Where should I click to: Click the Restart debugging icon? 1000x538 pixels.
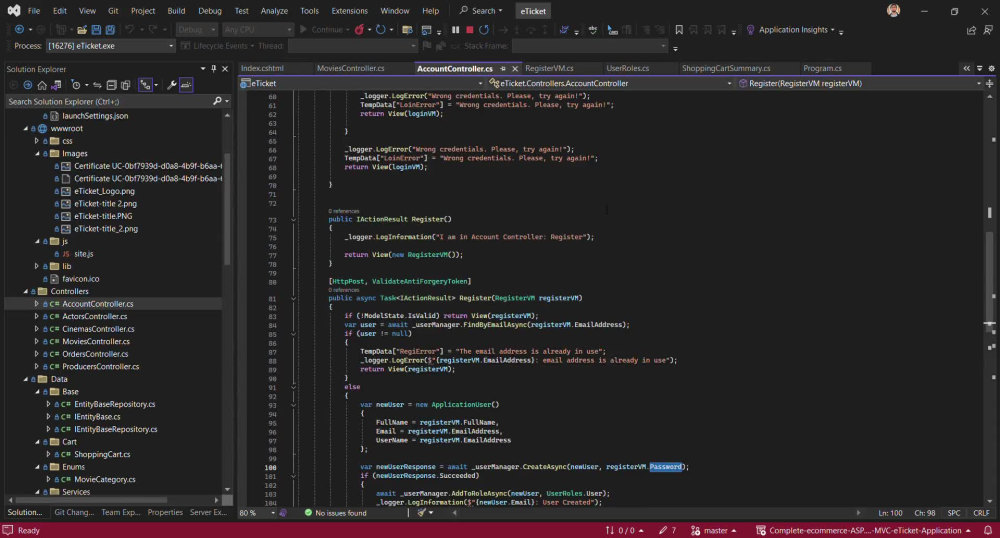coord(484,29)
